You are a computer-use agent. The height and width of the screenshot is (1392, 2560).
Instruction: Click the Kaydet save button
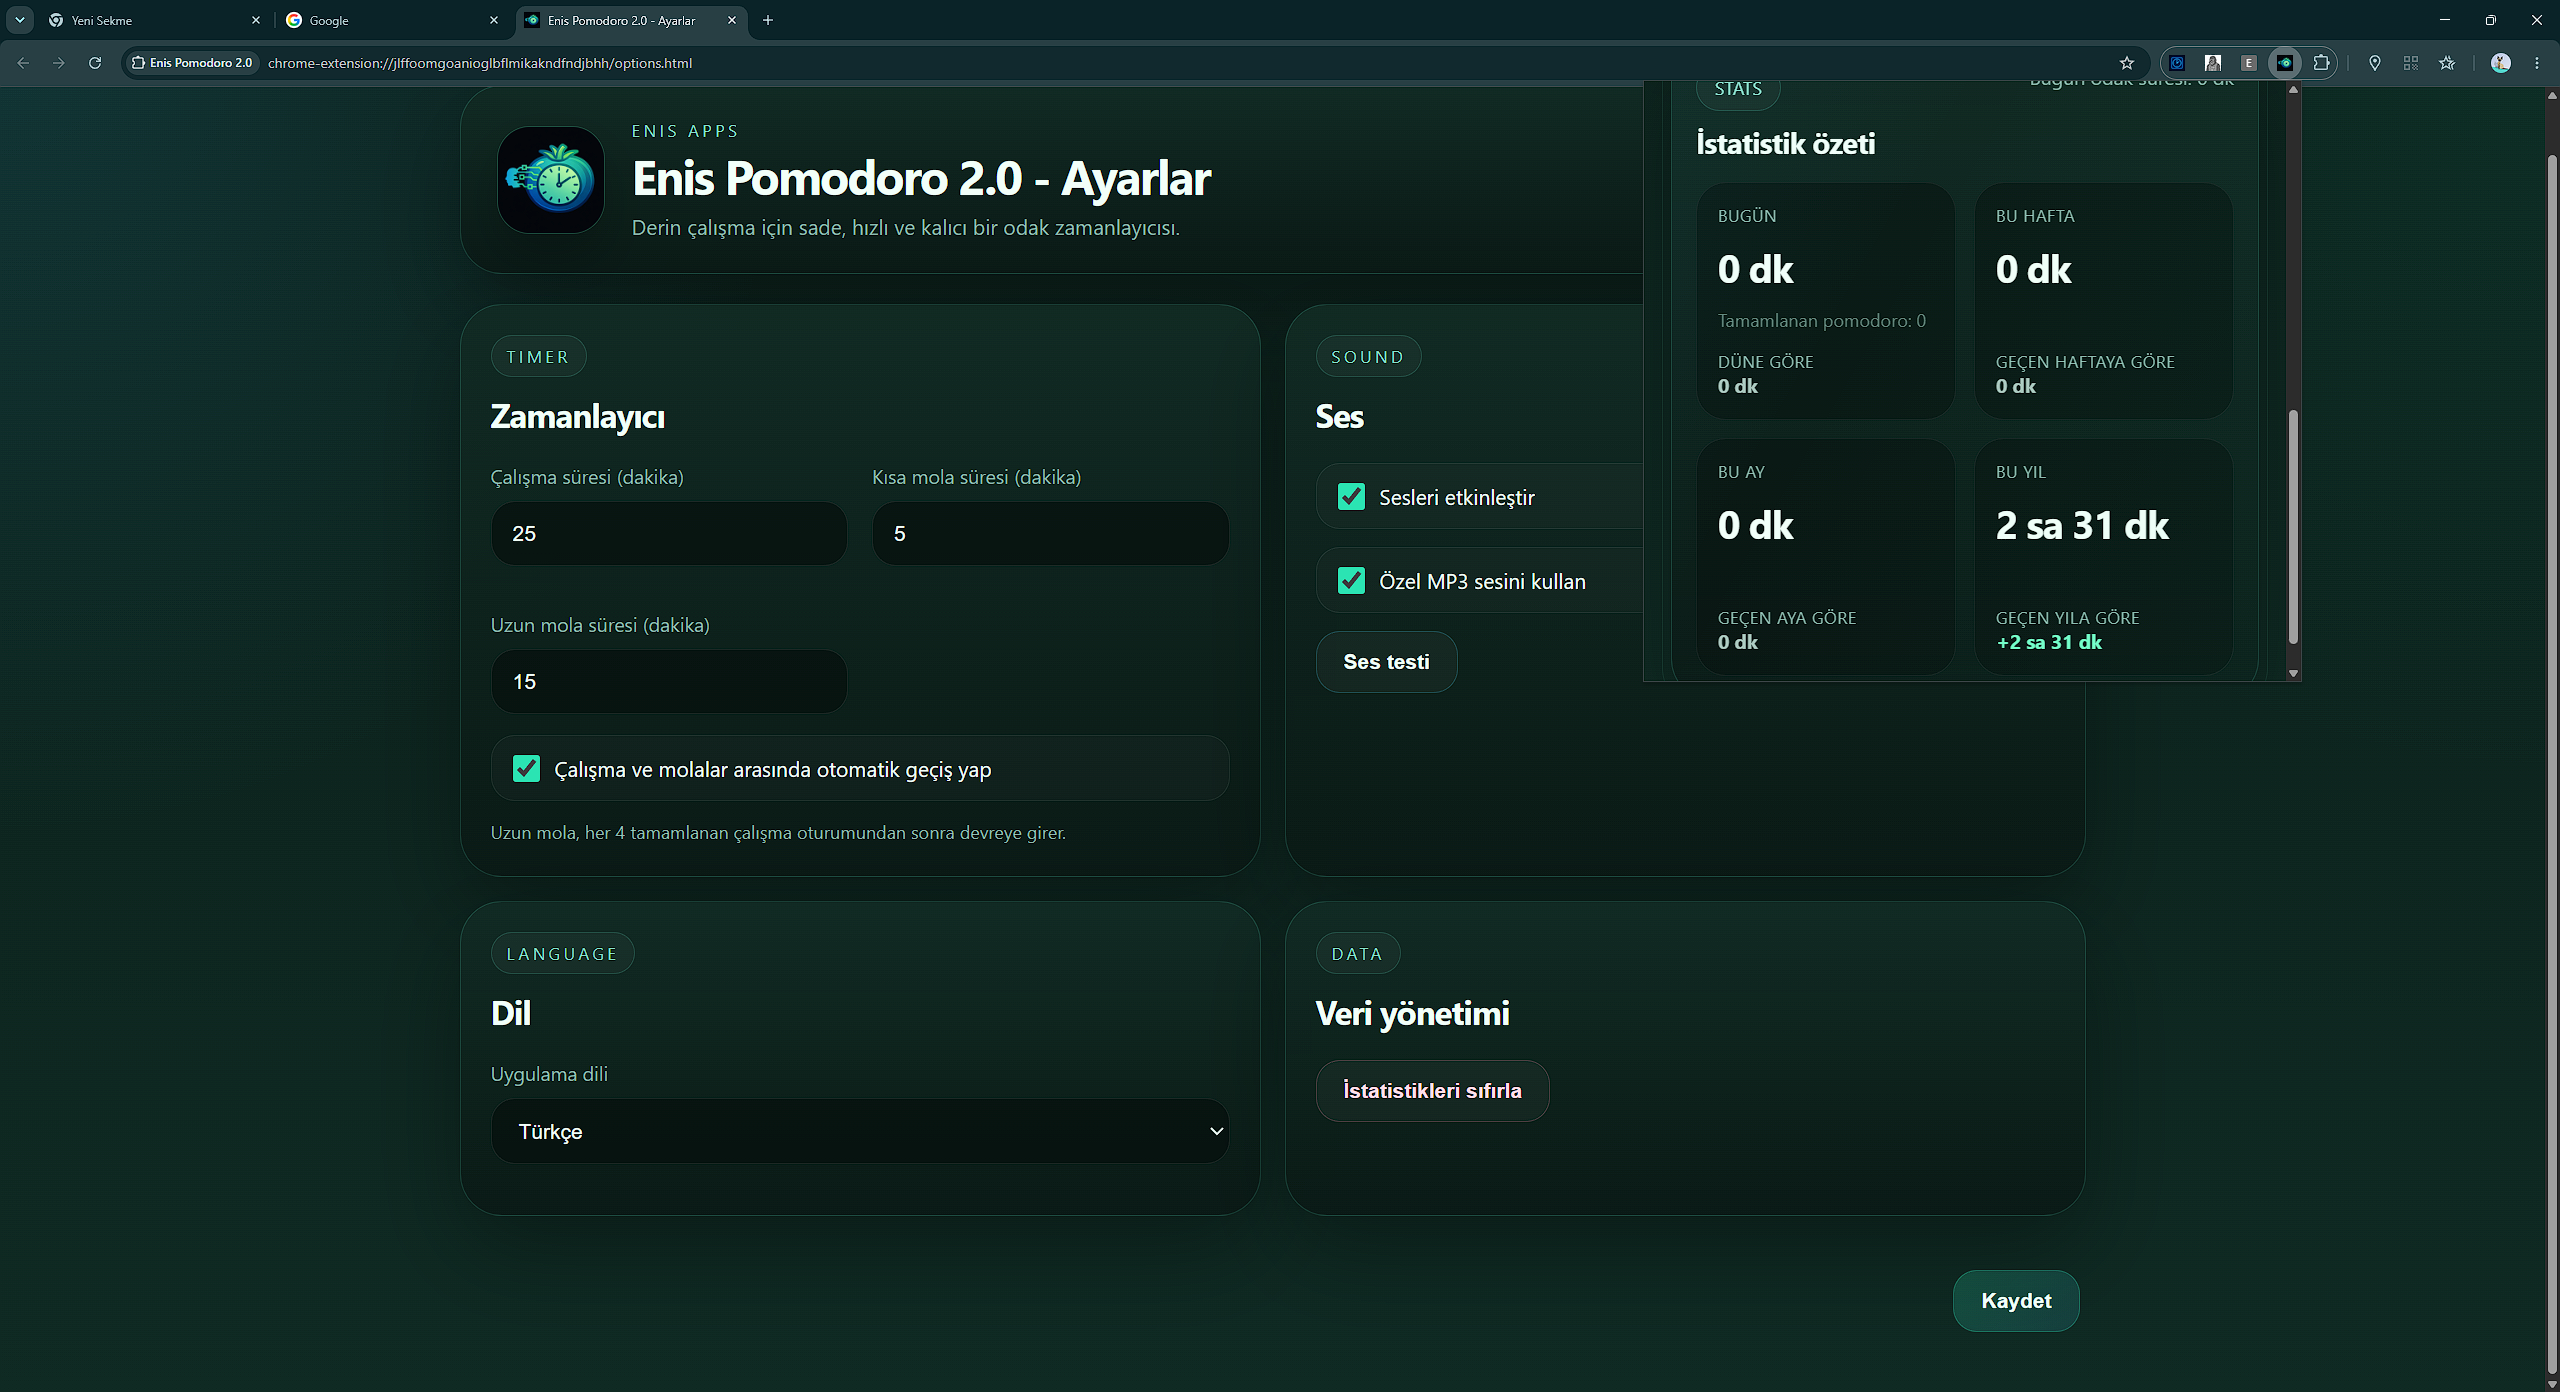2016,1301
